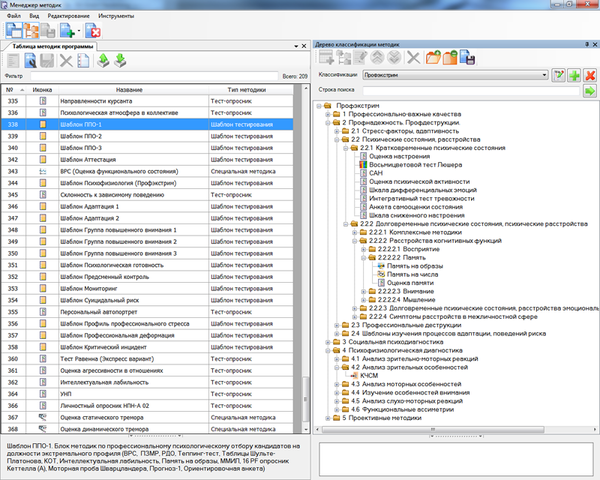Viewport: 600px width, 480px height.
Task: Click the green plus add classification button
Action: [x=574, y=75]
